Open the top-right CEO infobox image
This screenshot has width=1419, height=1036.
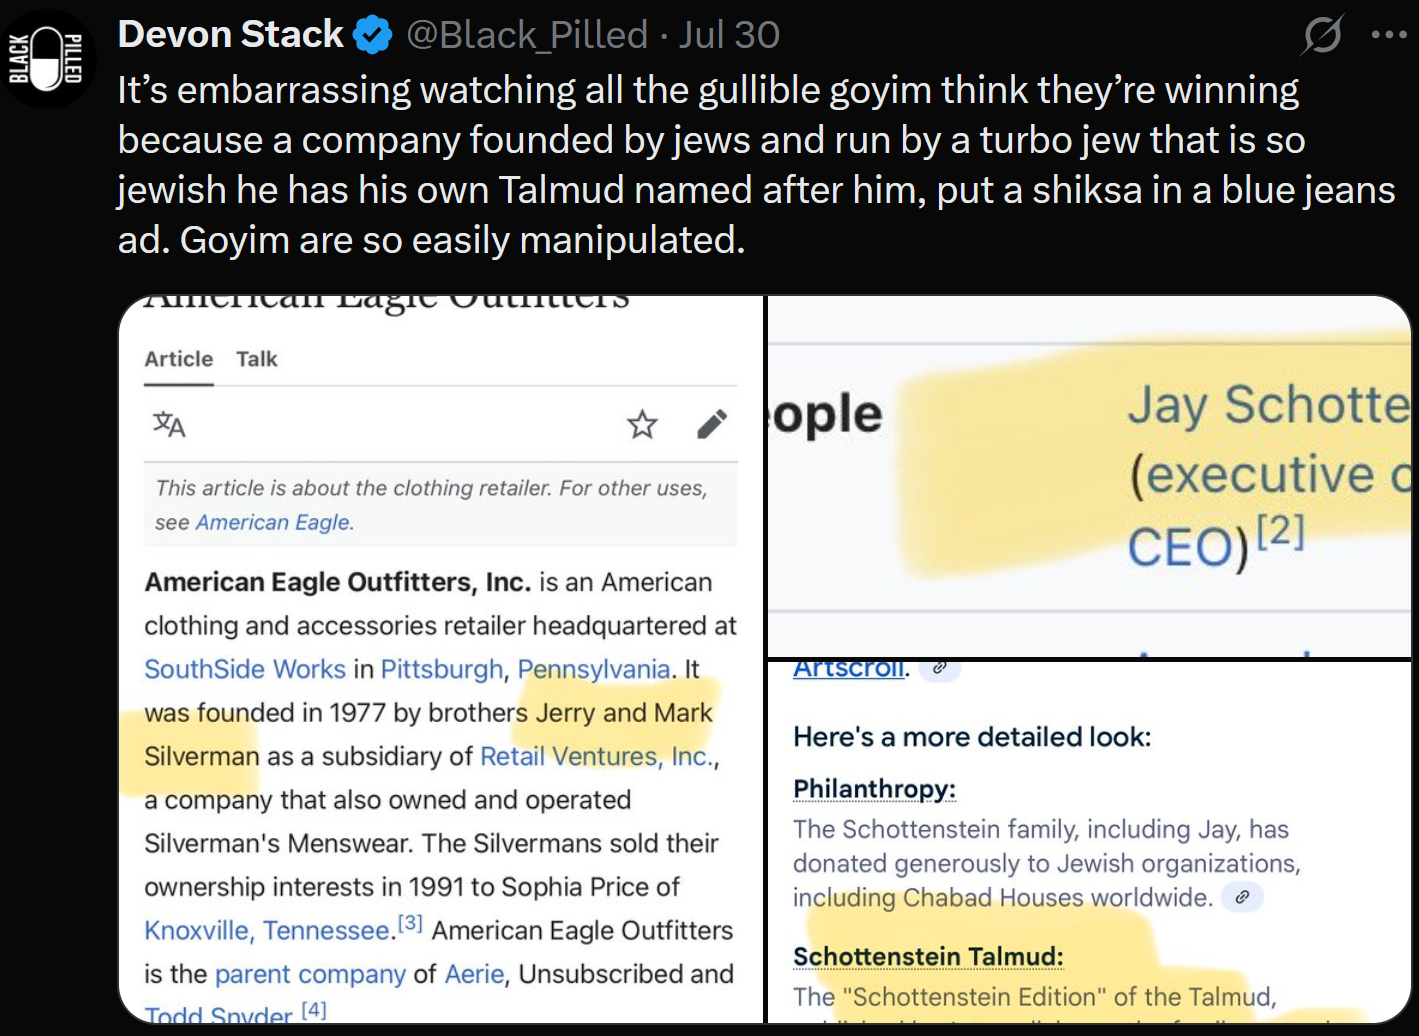[1090, 476]
